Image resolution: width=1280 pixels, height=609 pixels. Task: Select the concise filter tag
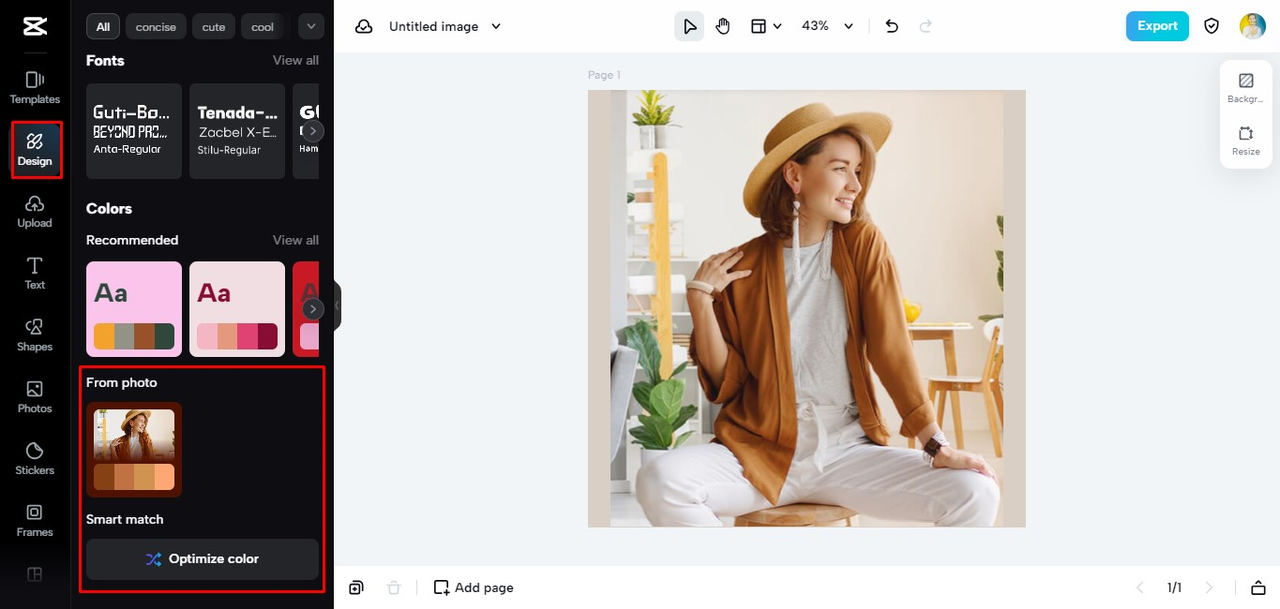156,27
